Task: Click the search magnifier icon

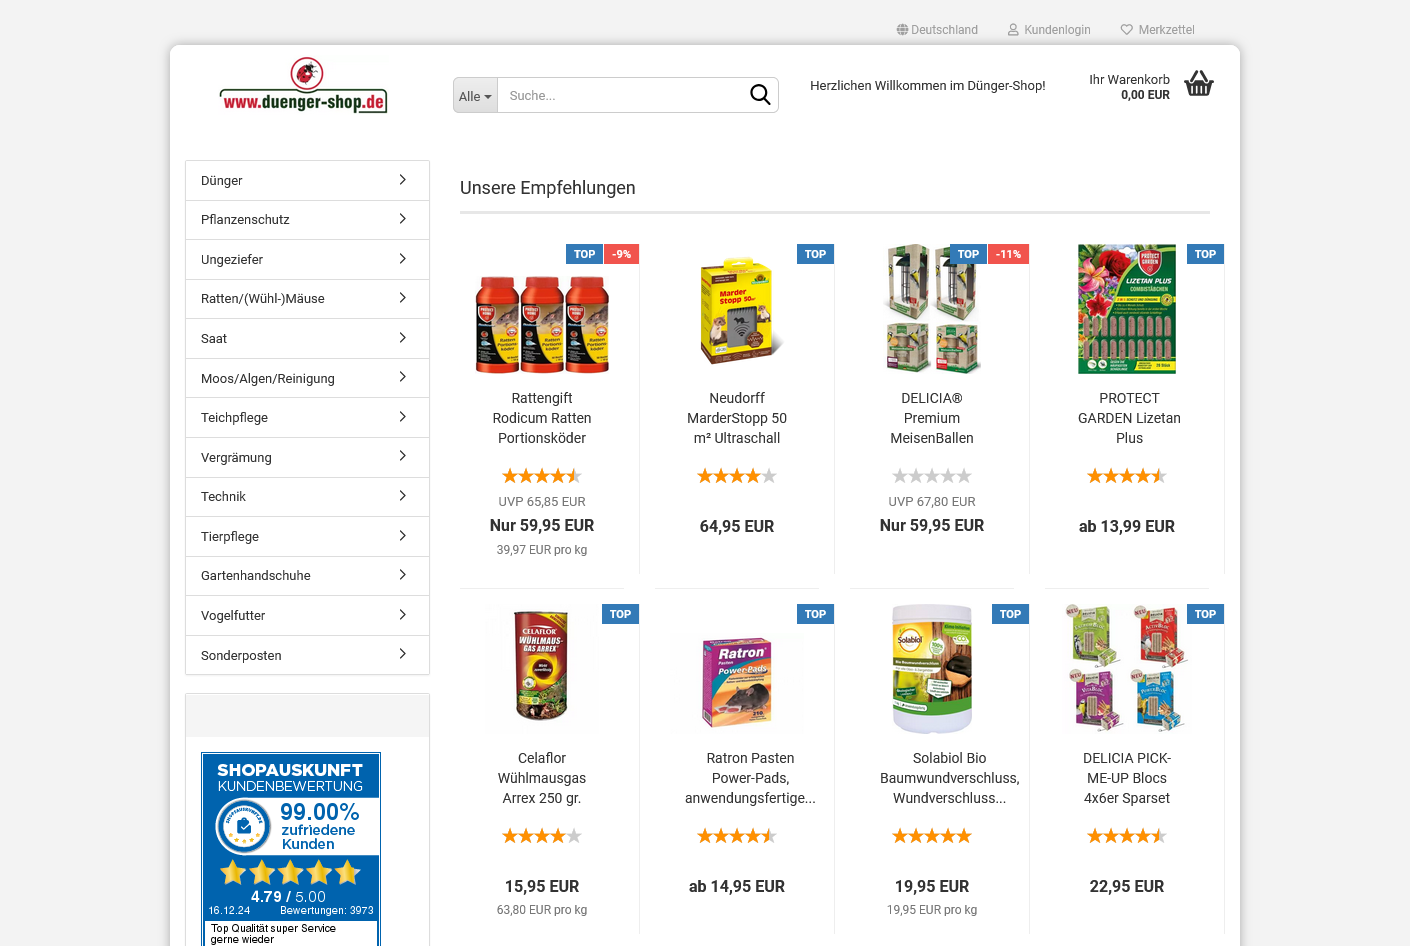Action: click(x=760, y=95)
